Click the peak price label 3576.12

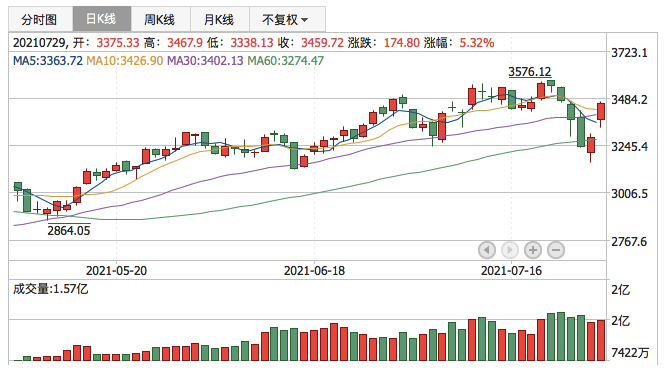(530, 71)
